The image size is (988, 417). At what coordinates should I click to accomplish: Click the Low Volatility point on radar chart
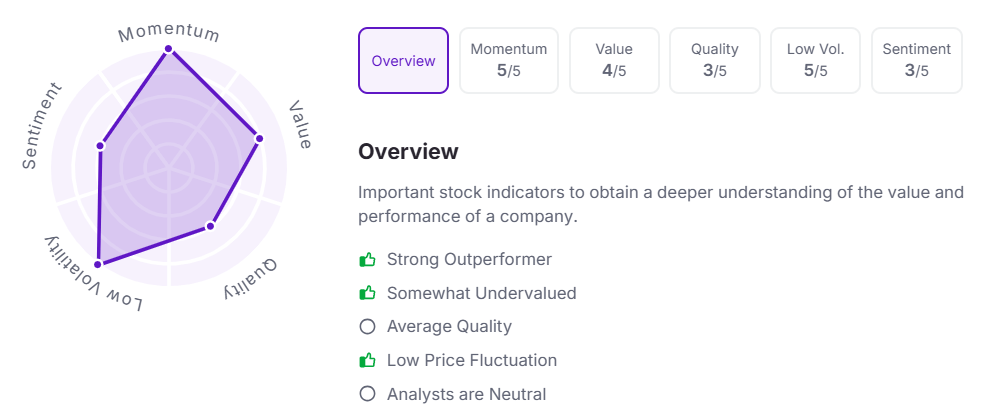[98, 264]
